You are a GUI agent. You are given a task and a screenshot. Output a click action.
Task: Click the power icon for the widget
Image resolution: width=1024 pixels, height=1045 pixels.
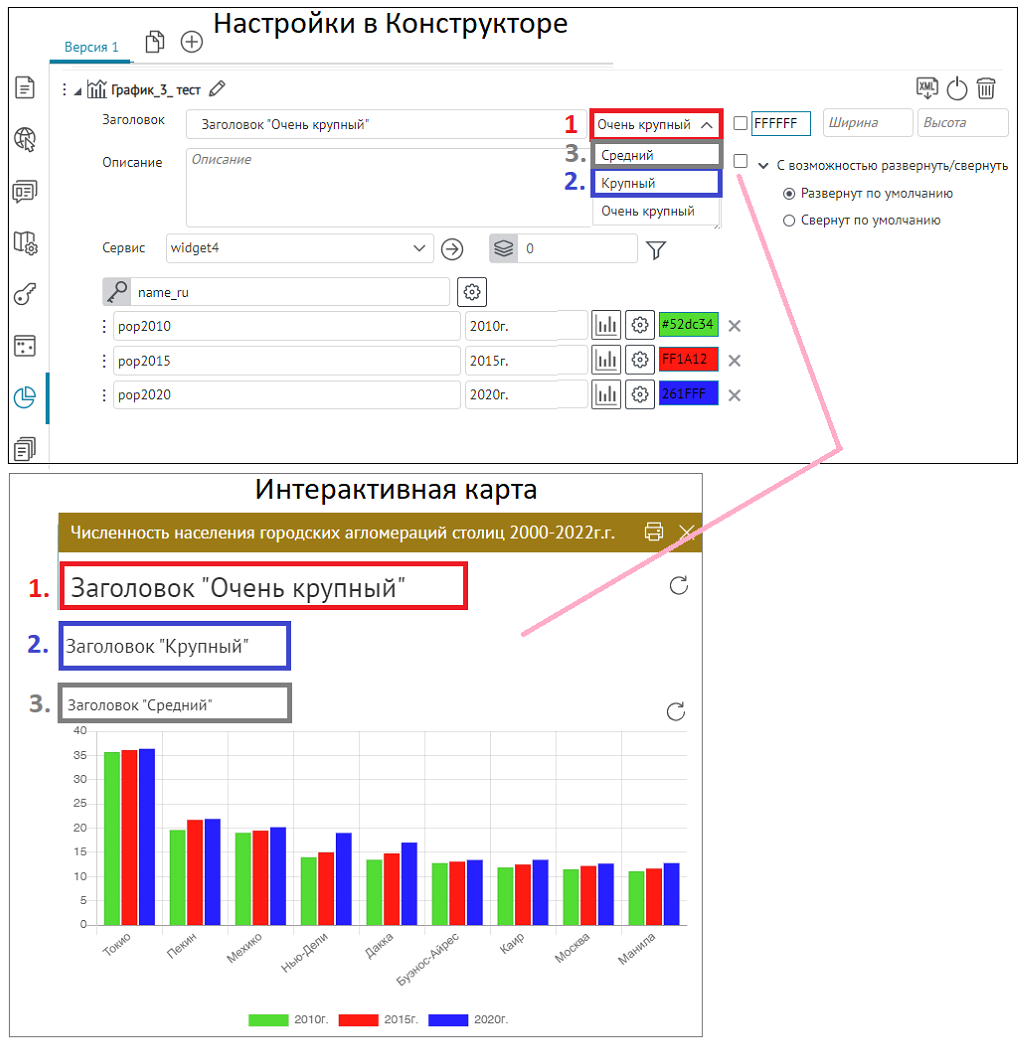(957, 89)
